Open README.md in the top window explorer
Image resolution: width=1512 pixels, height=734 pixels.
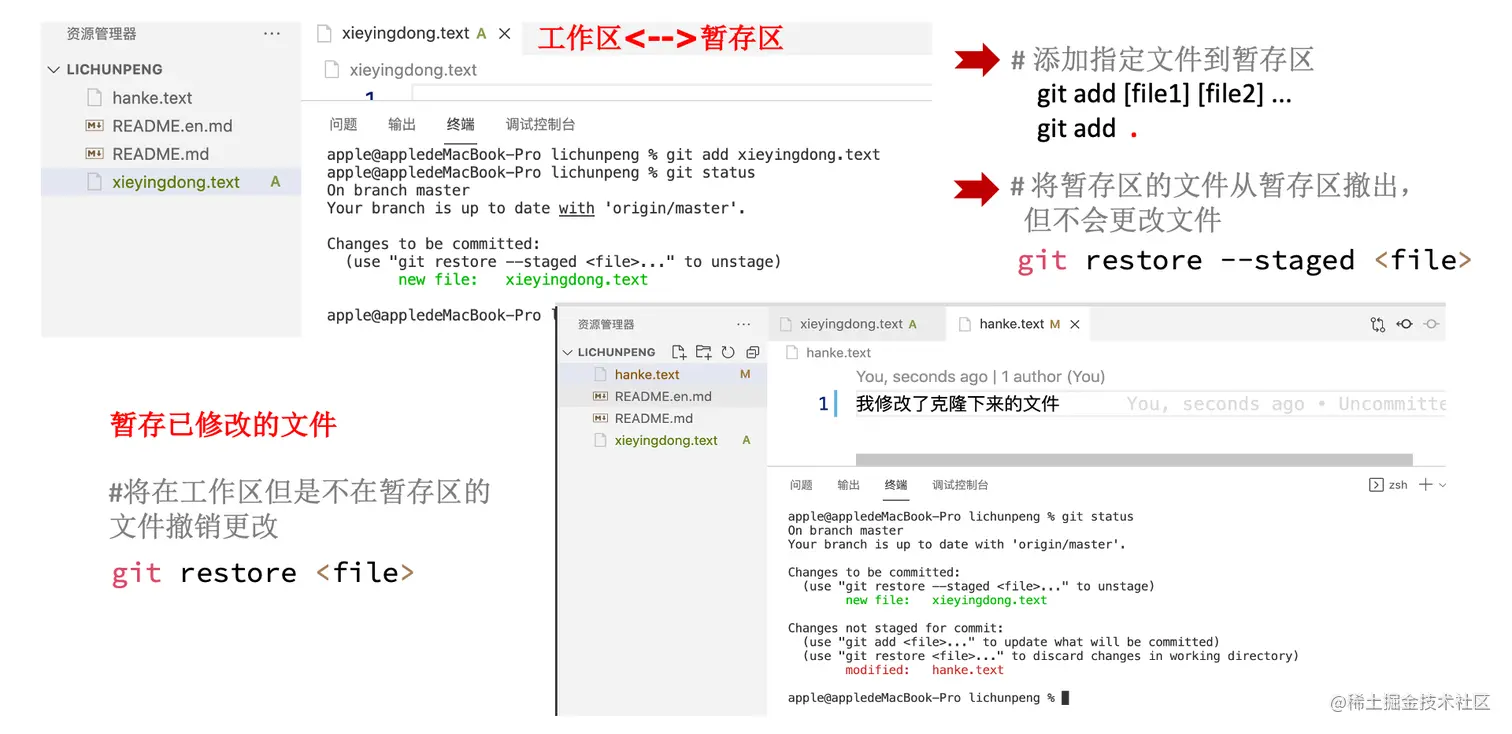tap(171, 154)
